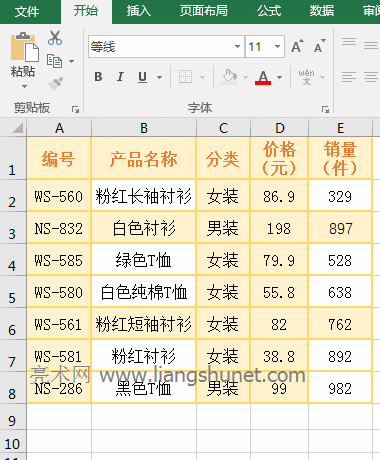The image size is (380, 460).
Task: Open the Paste options dropdown under 粘贴
Action: point(24,86)
